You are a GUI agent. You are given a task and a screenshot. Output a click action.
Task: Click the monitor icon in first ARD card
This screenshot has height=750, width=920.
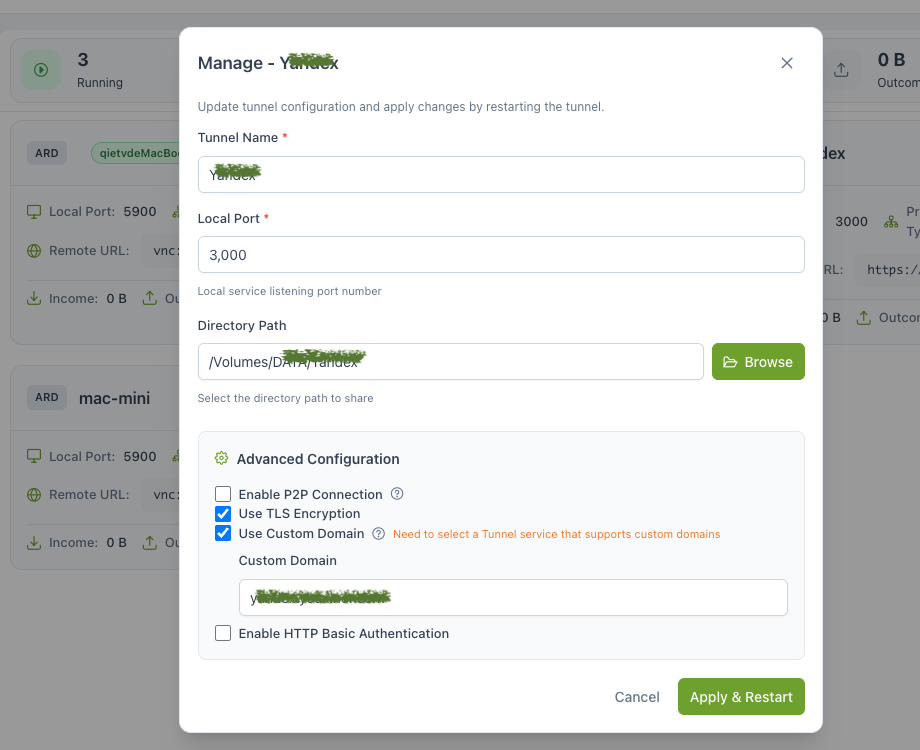pos(34,212)
